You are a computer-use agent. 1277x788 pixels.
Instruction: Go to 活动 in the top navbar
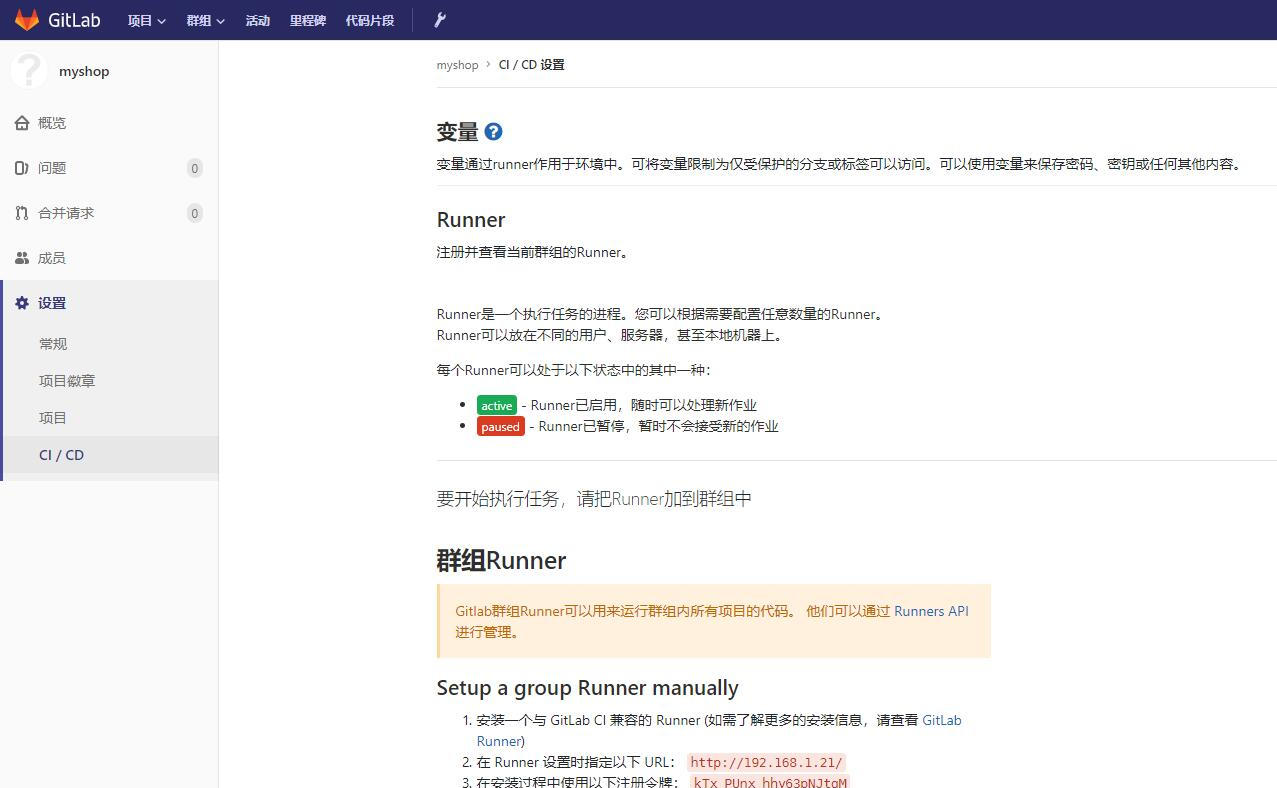point(258,20)
